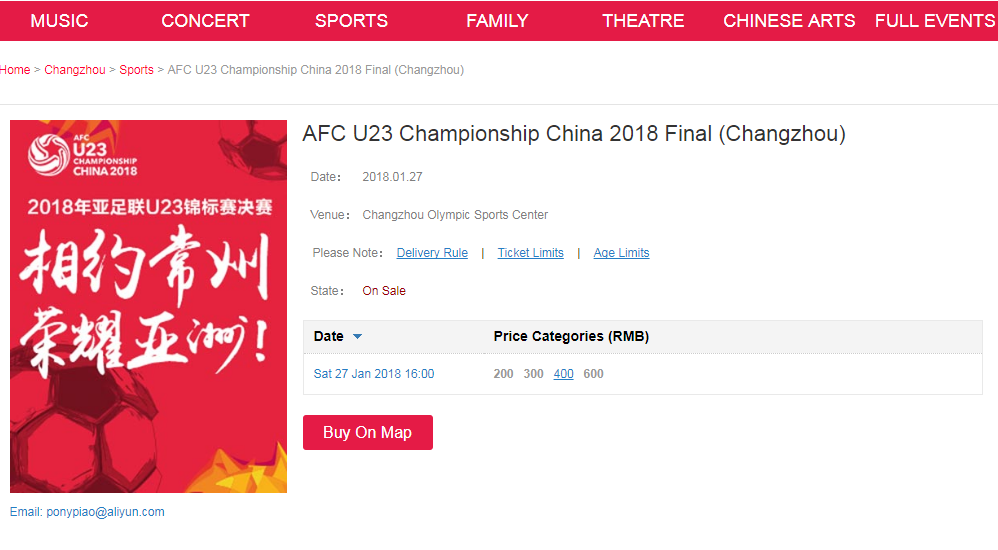Open the Concert category tab

tap(205, 21)
